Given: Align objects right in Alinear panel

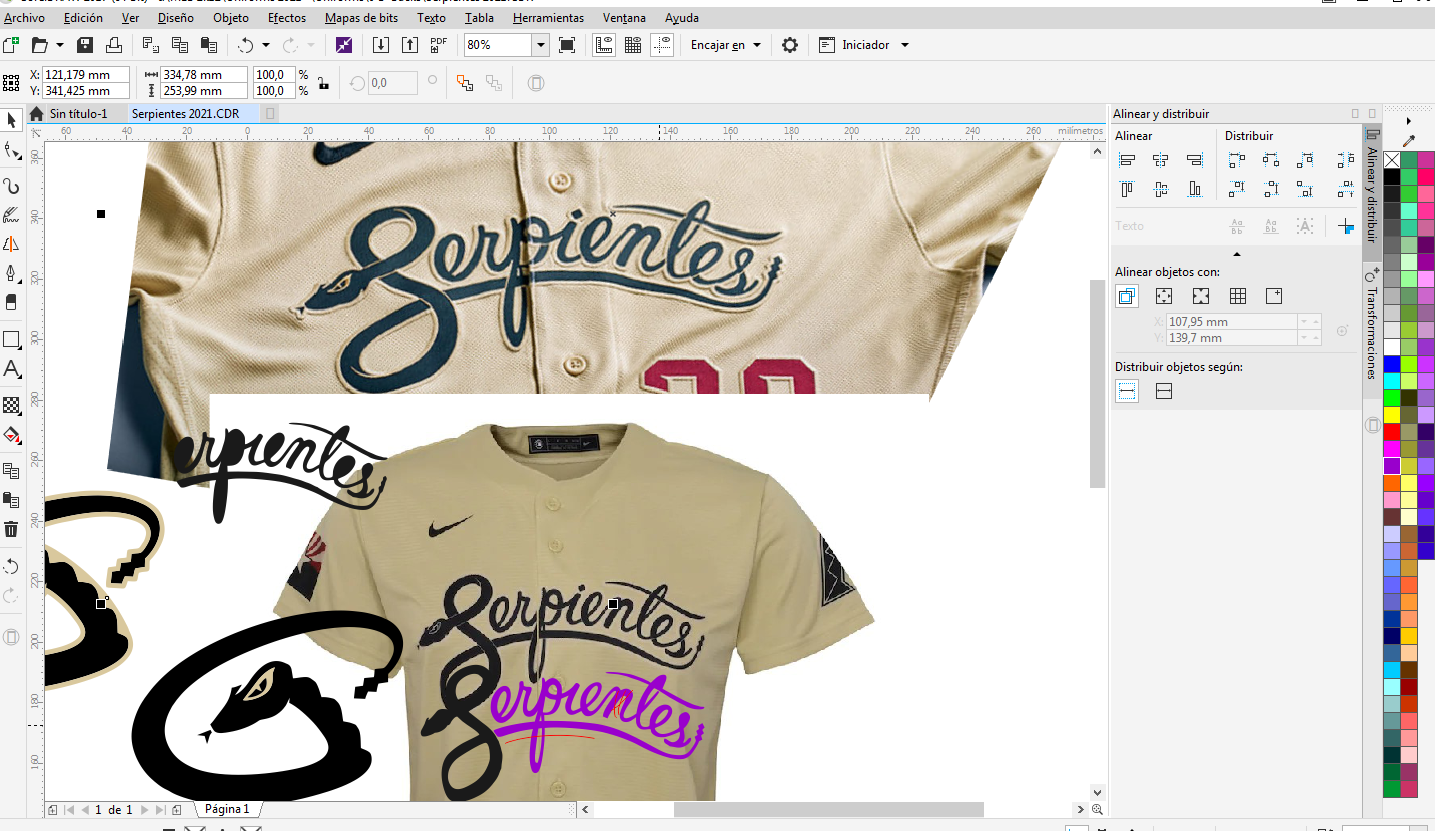Looking at the screenshot, I should (1195, 160).
